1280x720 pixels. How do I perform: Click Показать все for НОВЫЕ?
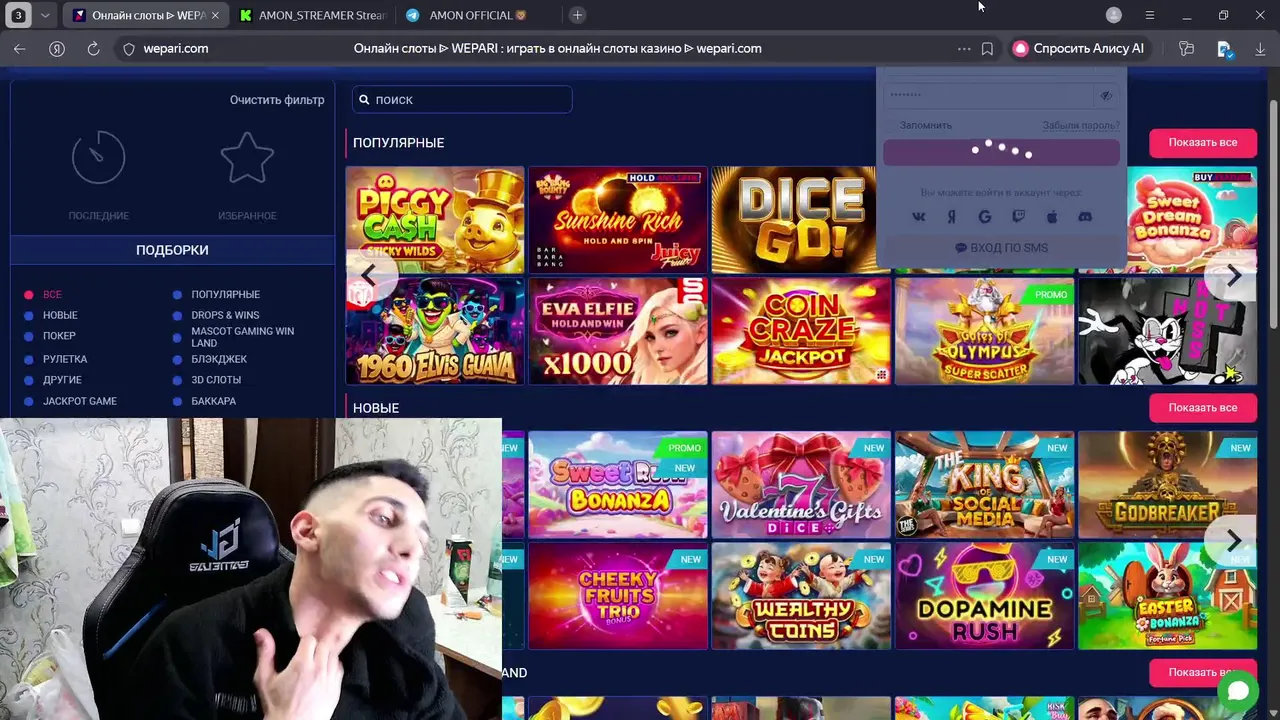click(x=1203, y=408)
